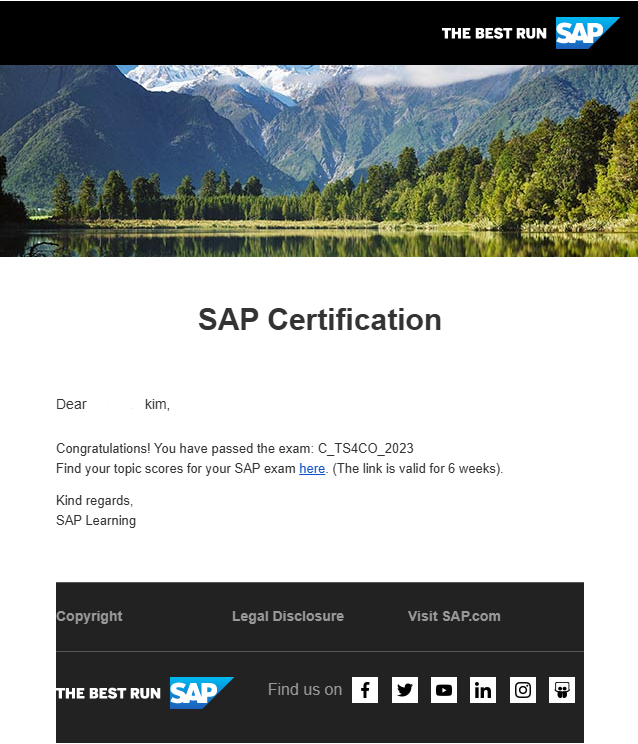Click the 'SAP Certification' heading

(x=319, y=320)
